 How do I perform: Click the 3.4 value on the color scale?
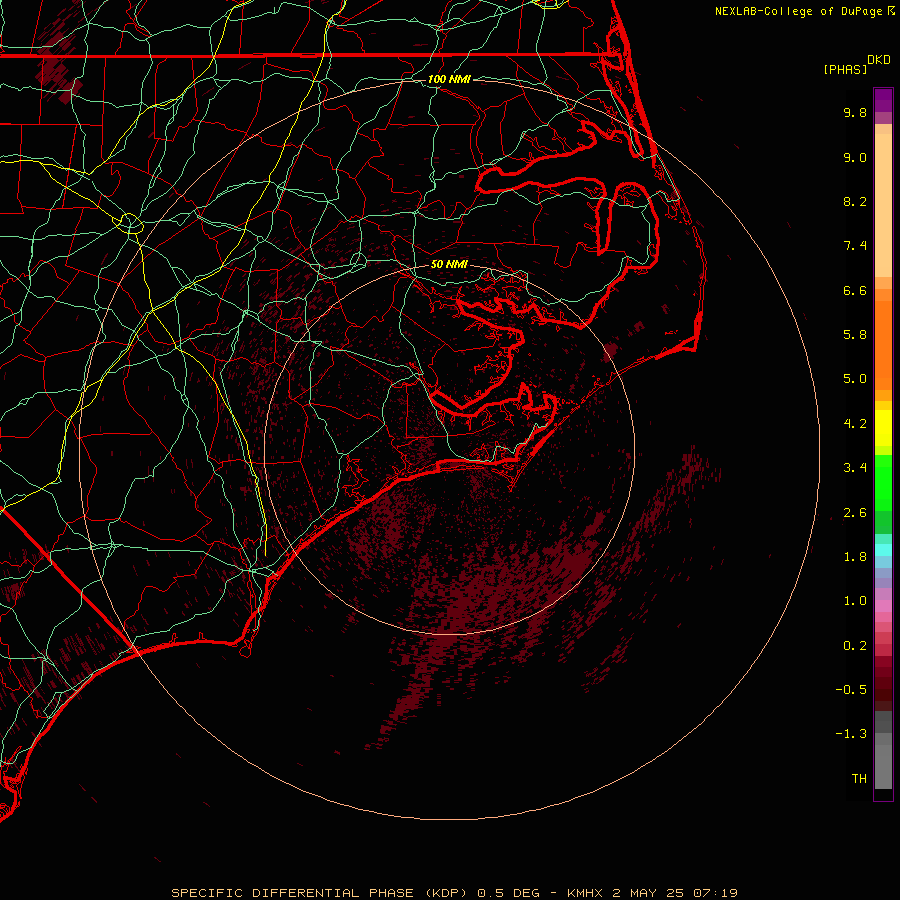coord(855,468)
